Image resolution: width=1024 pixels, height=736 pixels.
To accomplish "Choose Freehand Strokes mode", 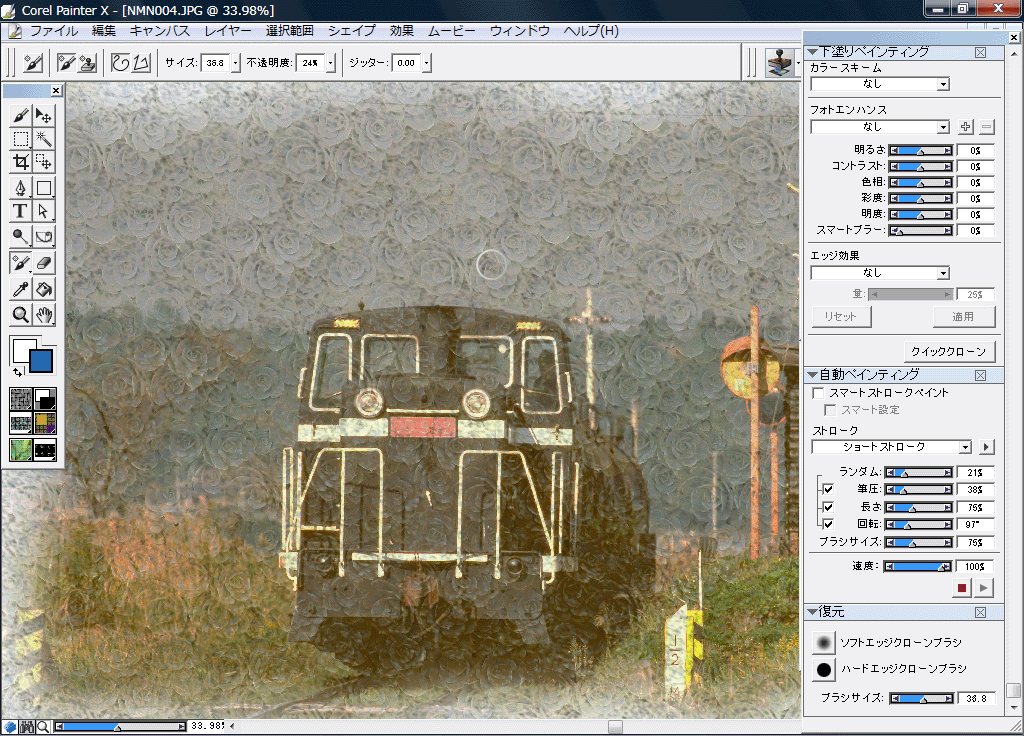I will [120, 63].
